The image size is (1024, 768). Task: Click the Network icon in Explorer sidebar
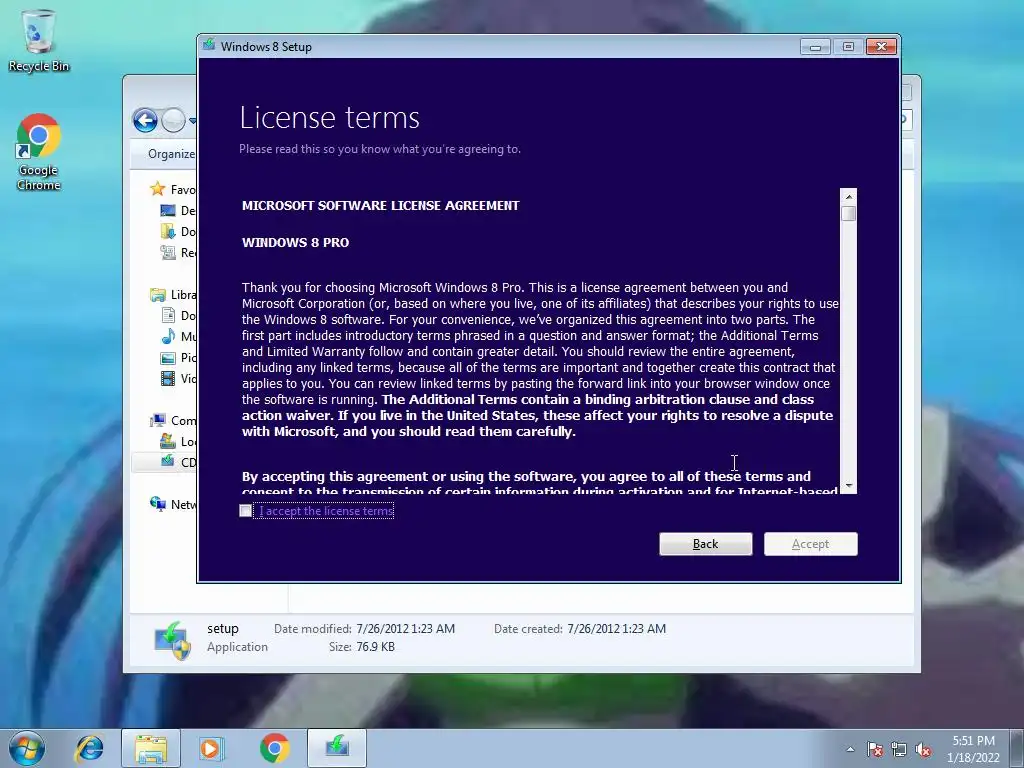click(157, 504)
